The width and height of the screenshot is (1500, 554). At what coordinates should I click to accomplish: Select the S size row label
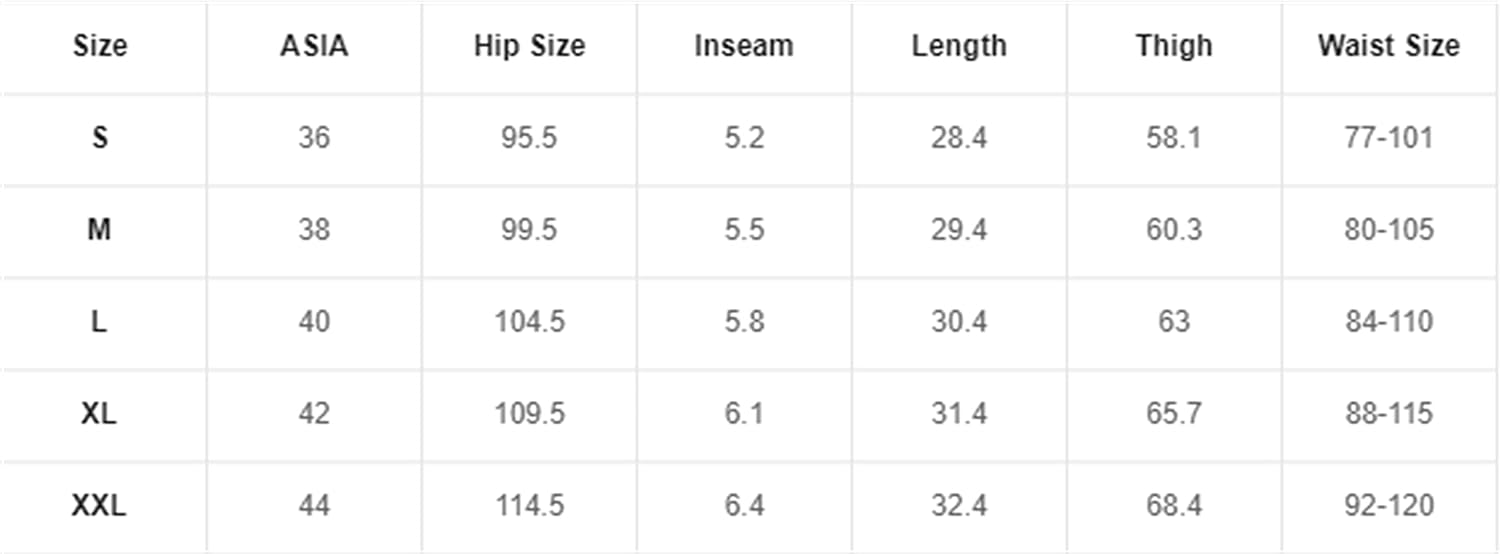pos(100,138)
